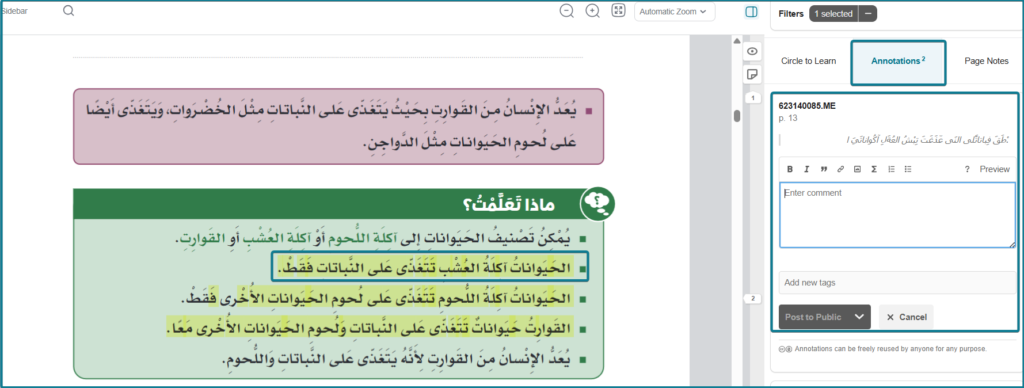Insert math sigma formula in comment
Viewport: 1024px width, 388px height.
(874, 169)
